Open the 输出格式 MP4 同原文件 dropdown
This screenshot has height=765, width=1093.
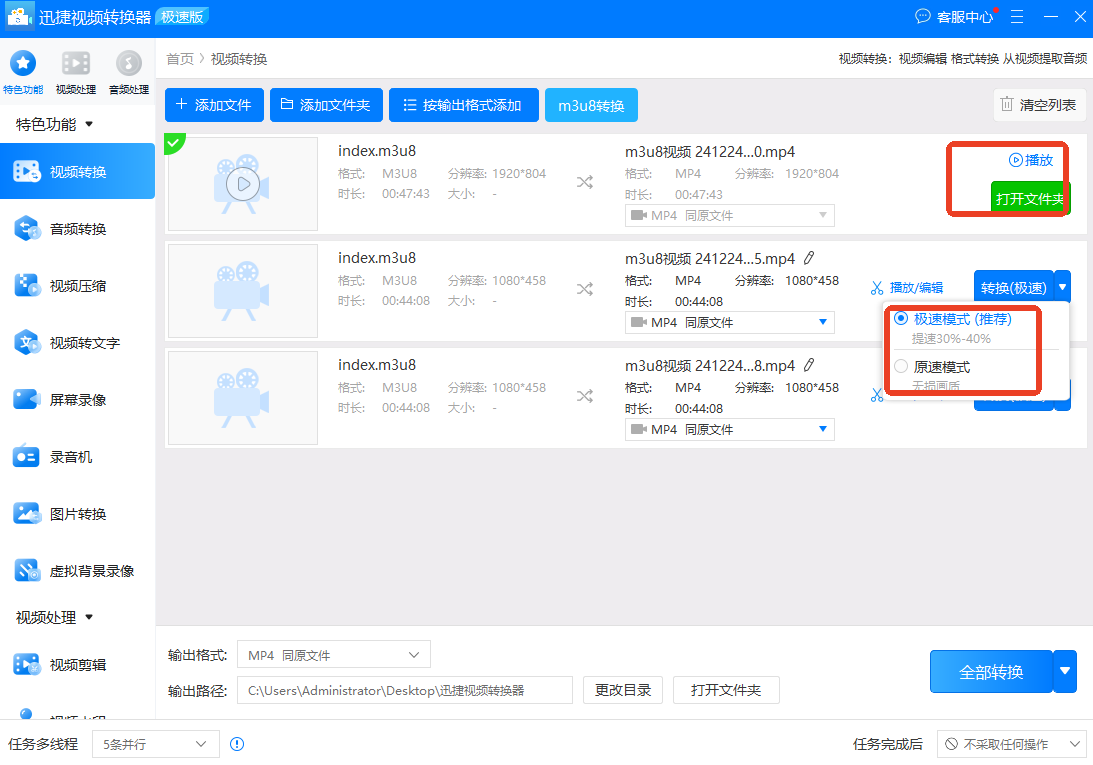point(333,654)
